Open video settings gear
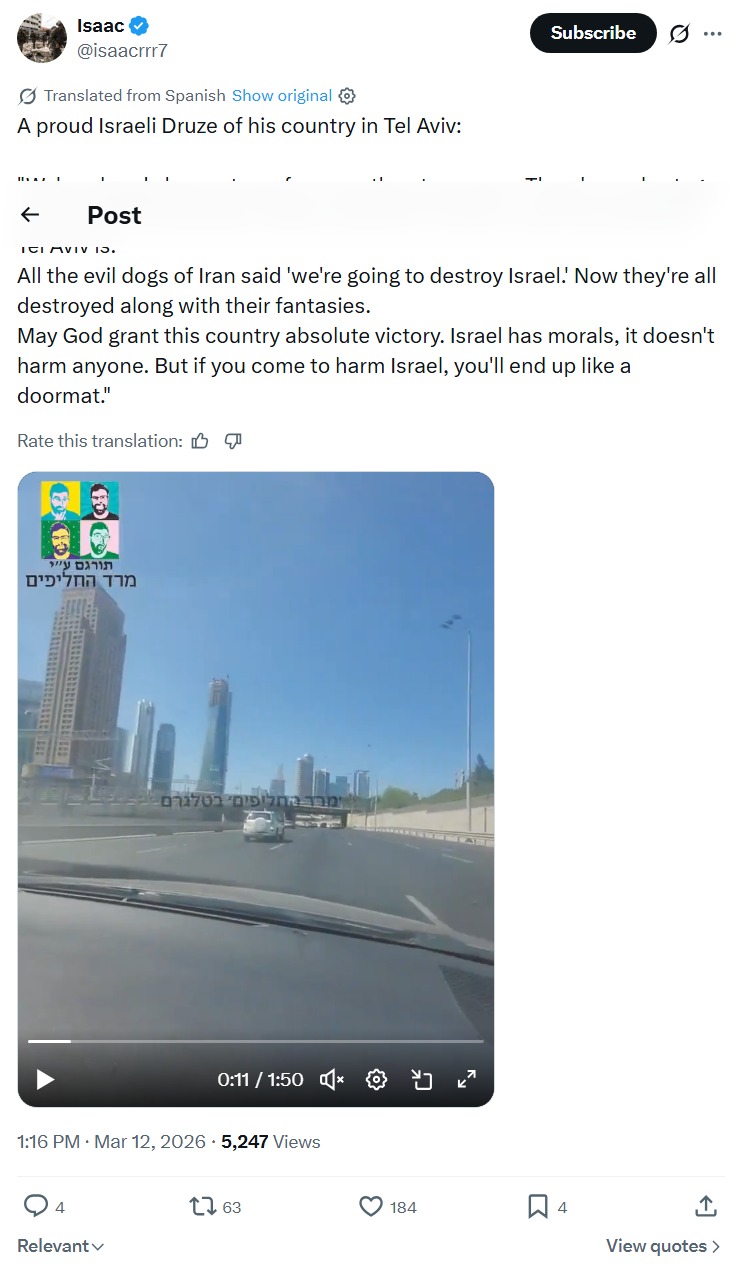Viewport: 744px width, 1266px height. (x=376, y=1079)
